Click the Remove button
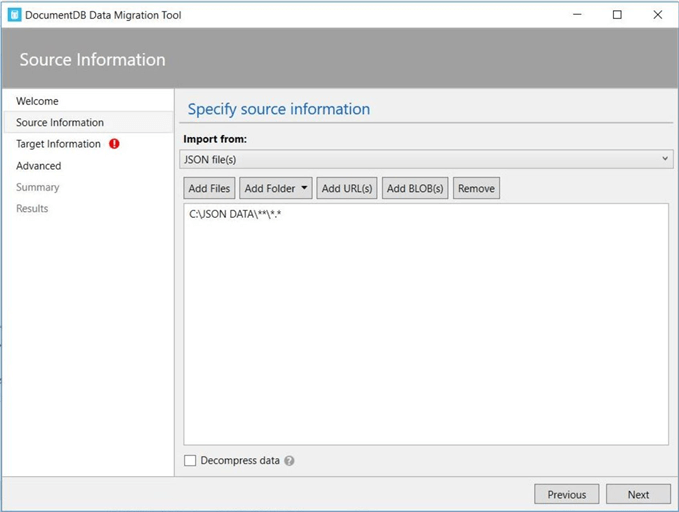 [x=476, y=188]
